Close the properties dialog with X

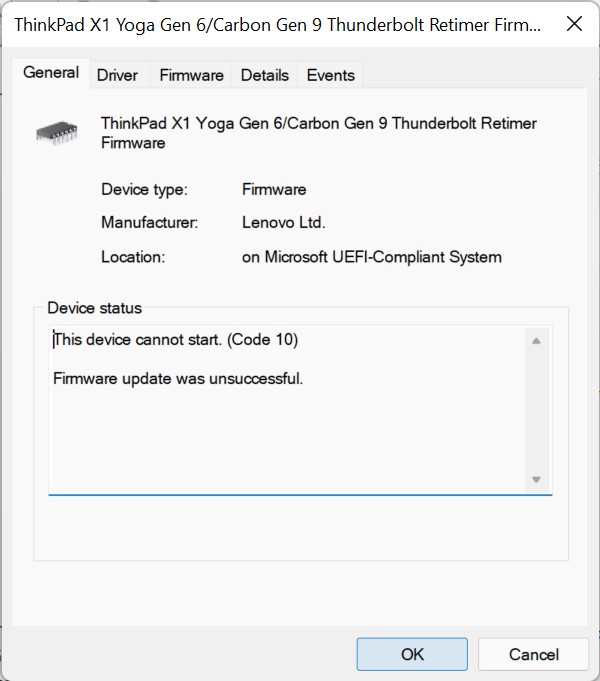click(574, 24)
